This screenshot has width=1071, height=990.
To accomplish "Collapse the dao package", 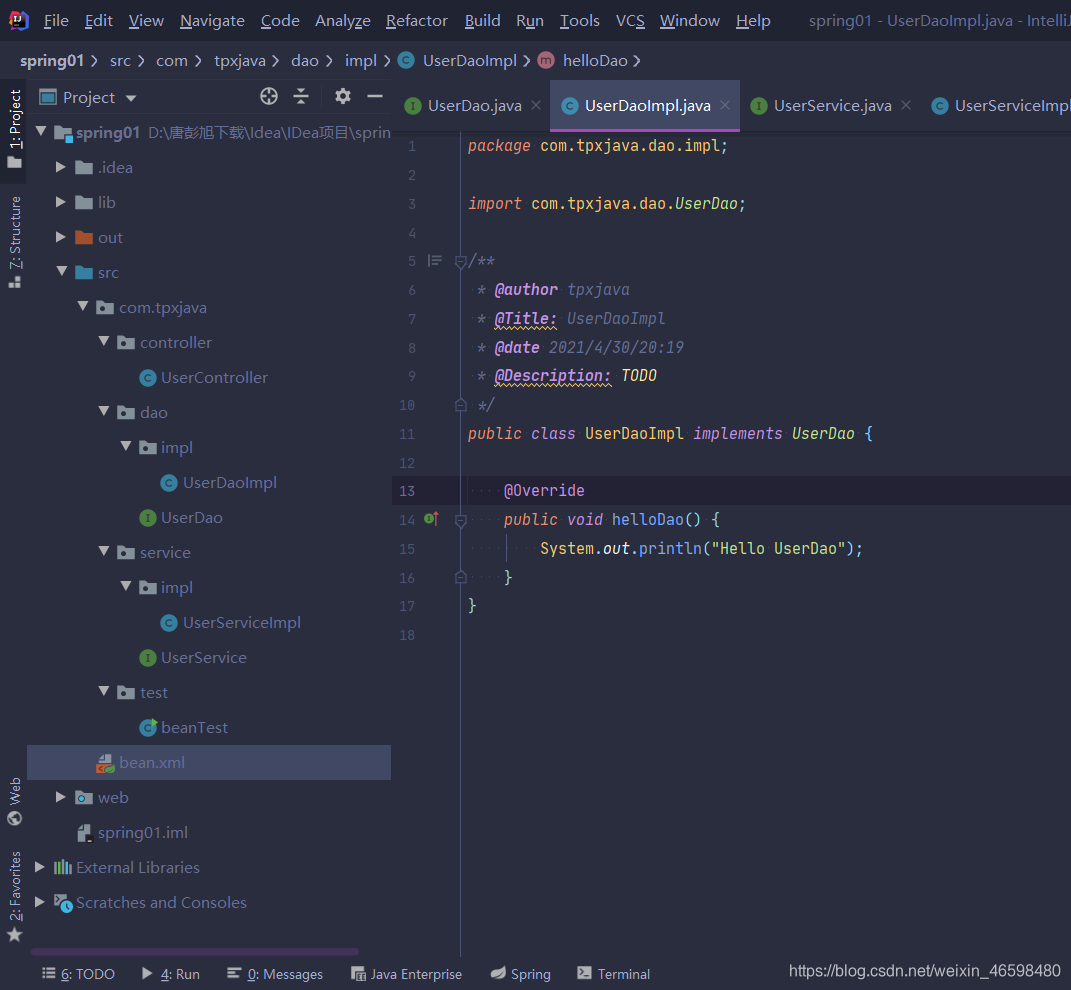I will pyautogui.click(x=104, y=411).
